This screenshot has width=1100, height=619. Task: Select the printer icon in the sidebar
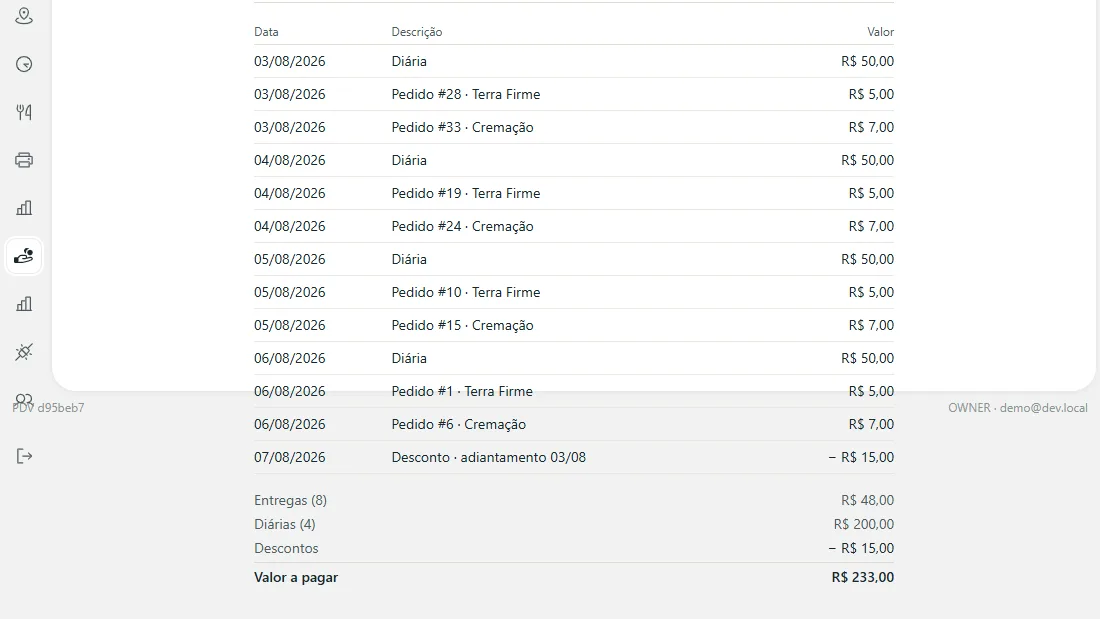[x=24, y=160]
